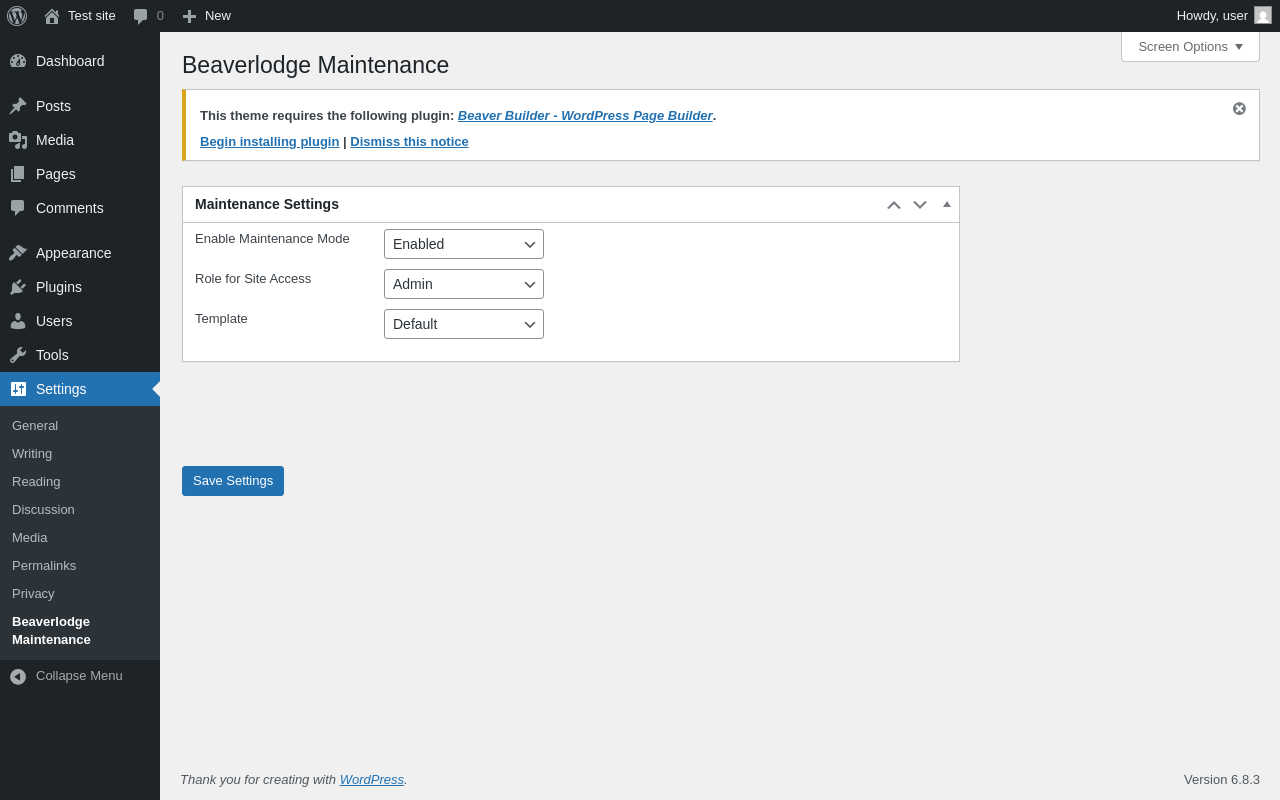The image size is (1280, 800).
Task: Open the Test site home icon
Action: 52,16
